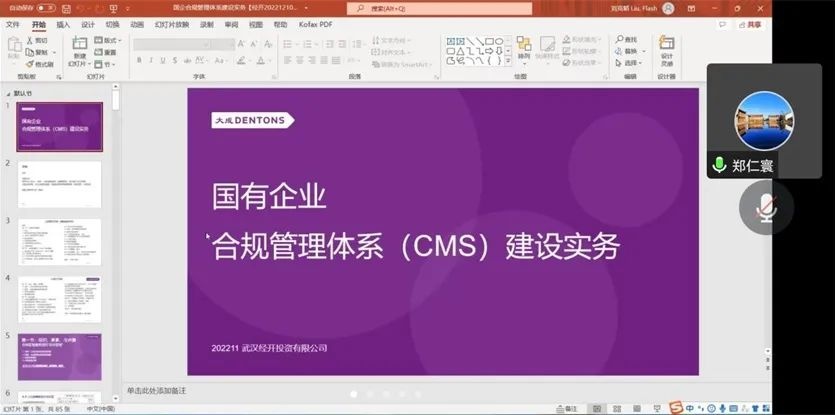The image size is (835, 415).
Task: Open the Copy dropdown arrow
Action: (54, 53)
